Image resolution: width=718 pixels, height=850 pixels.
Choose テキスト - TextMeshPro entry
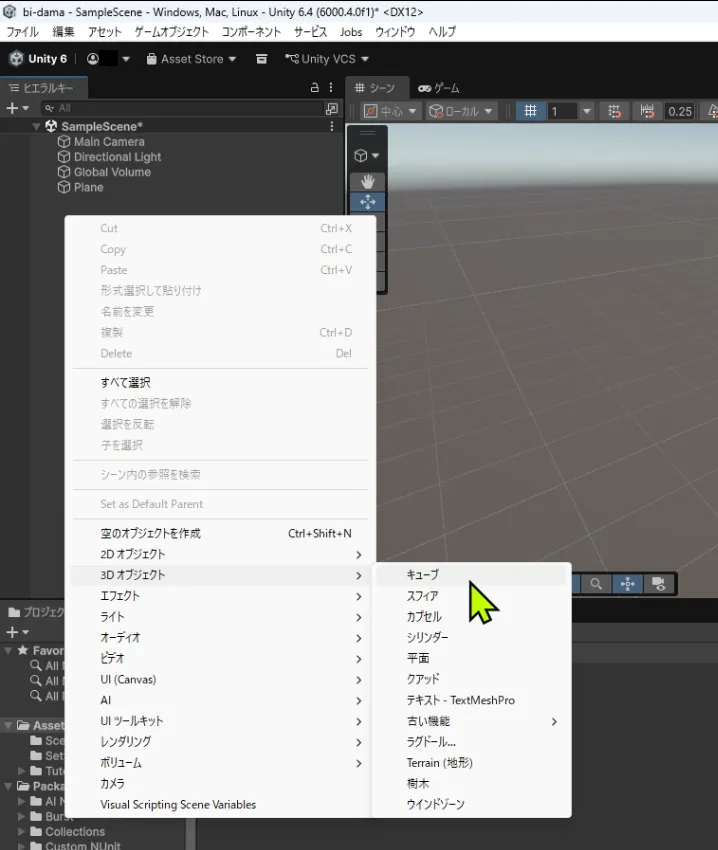coord(471,700)
